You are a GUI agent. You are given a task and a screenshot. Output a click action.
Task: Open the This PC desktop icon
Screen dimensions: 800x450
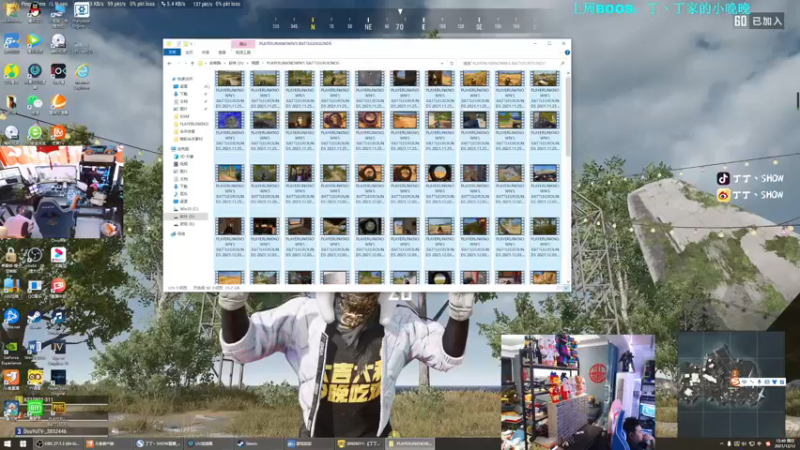click(x=58, y=11)
